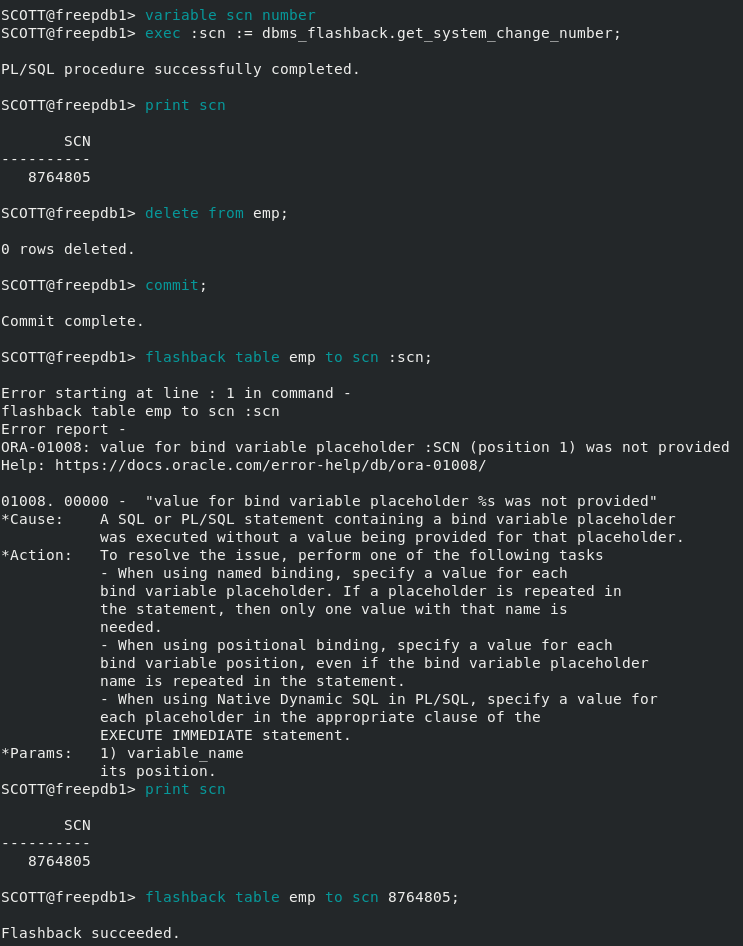The width and height of the screenshot is (743, 946).
Task: Click the 'EXECUTE IMMEDIATE statement.' text
Action: pos(225,735)
